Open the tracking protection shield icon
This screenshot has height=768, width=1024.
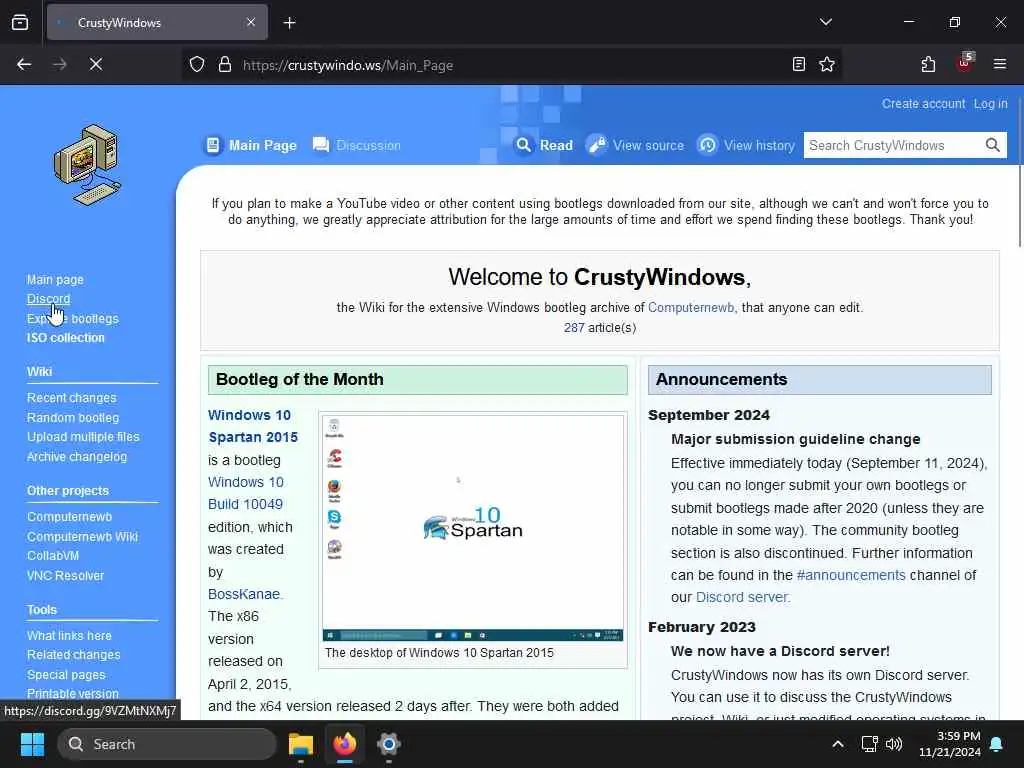coord(197,65)
